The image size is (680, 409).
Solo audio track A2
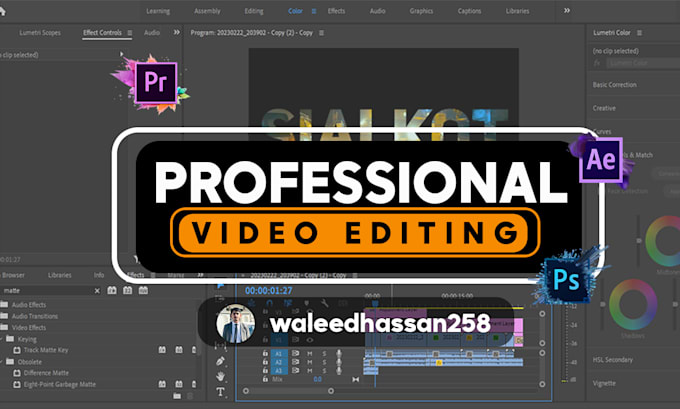(x=324, y=362)
